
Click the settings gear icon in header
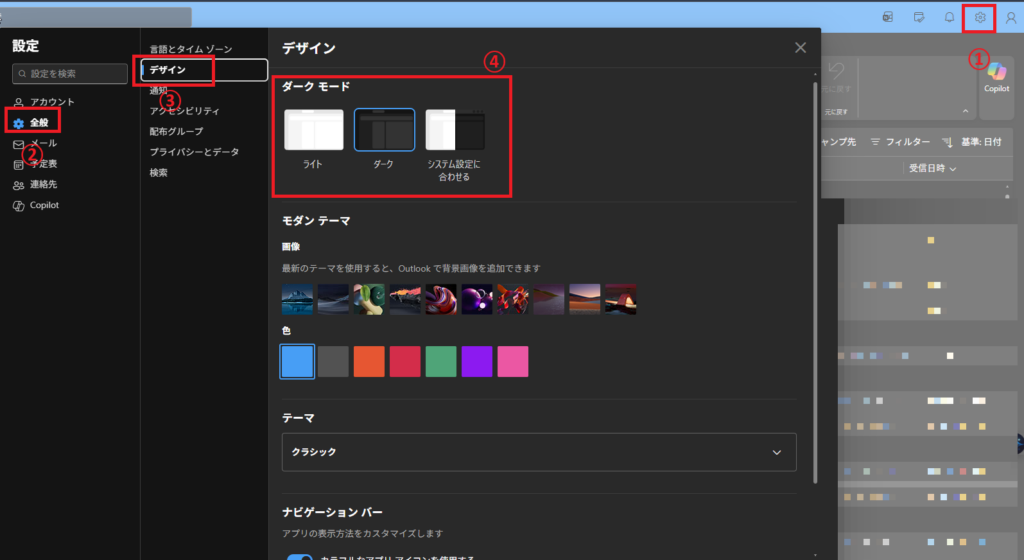click(x=980, y=17)
